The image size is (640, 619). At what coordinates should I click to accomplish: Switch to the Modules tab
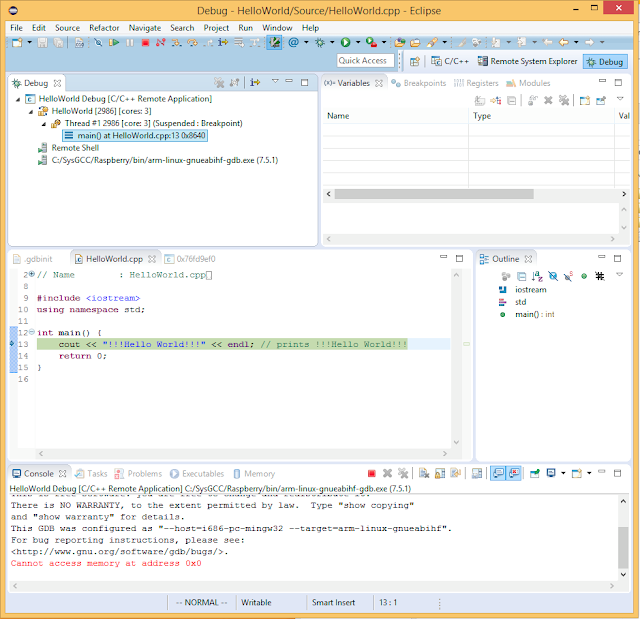(x=528, y=83)
